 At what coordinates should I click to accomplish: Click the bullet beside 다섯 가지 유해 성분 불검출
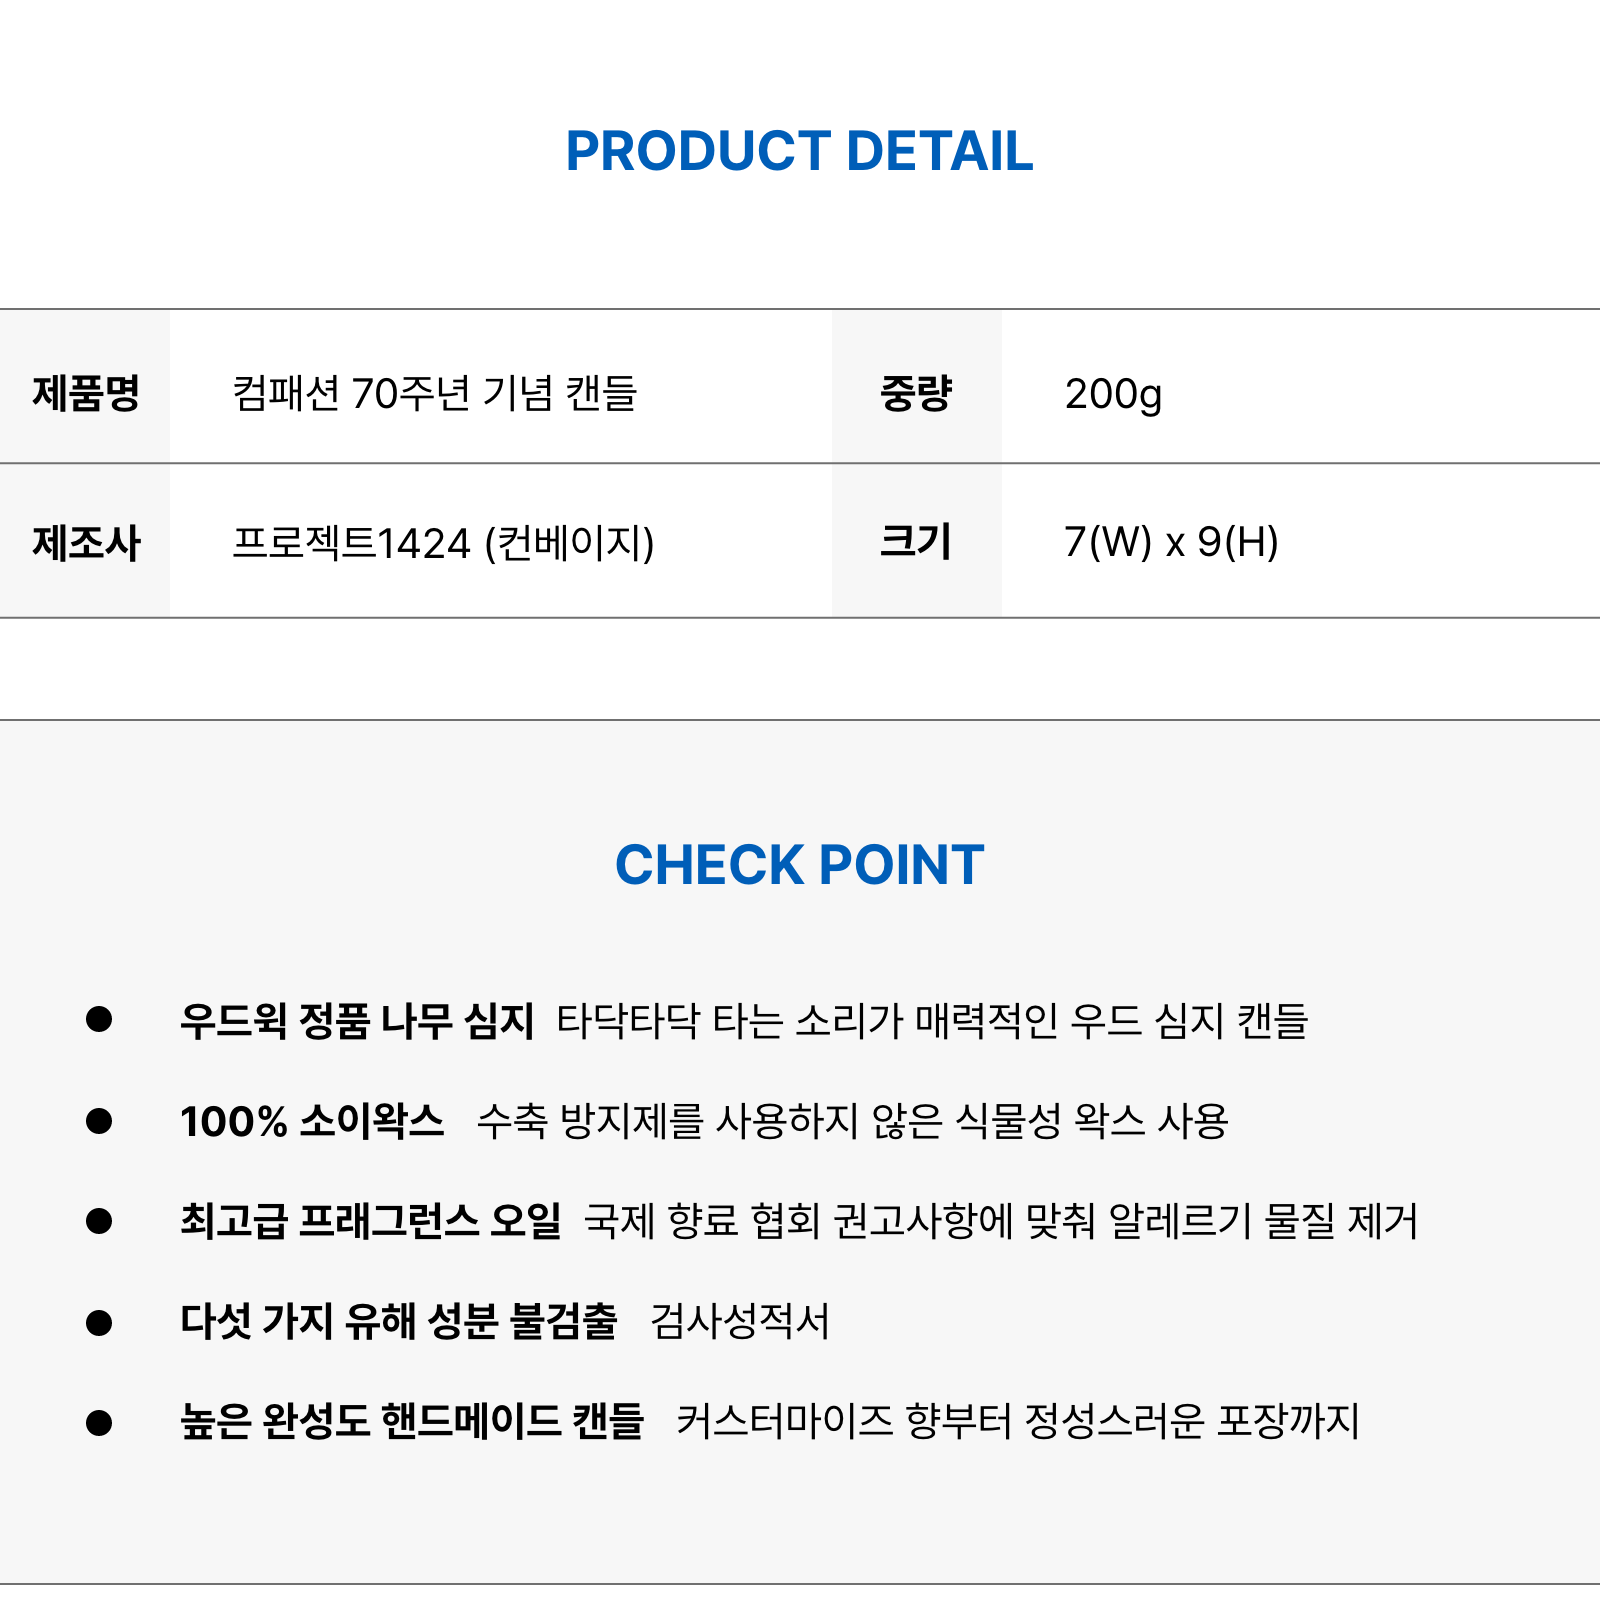pos(99,1322)
